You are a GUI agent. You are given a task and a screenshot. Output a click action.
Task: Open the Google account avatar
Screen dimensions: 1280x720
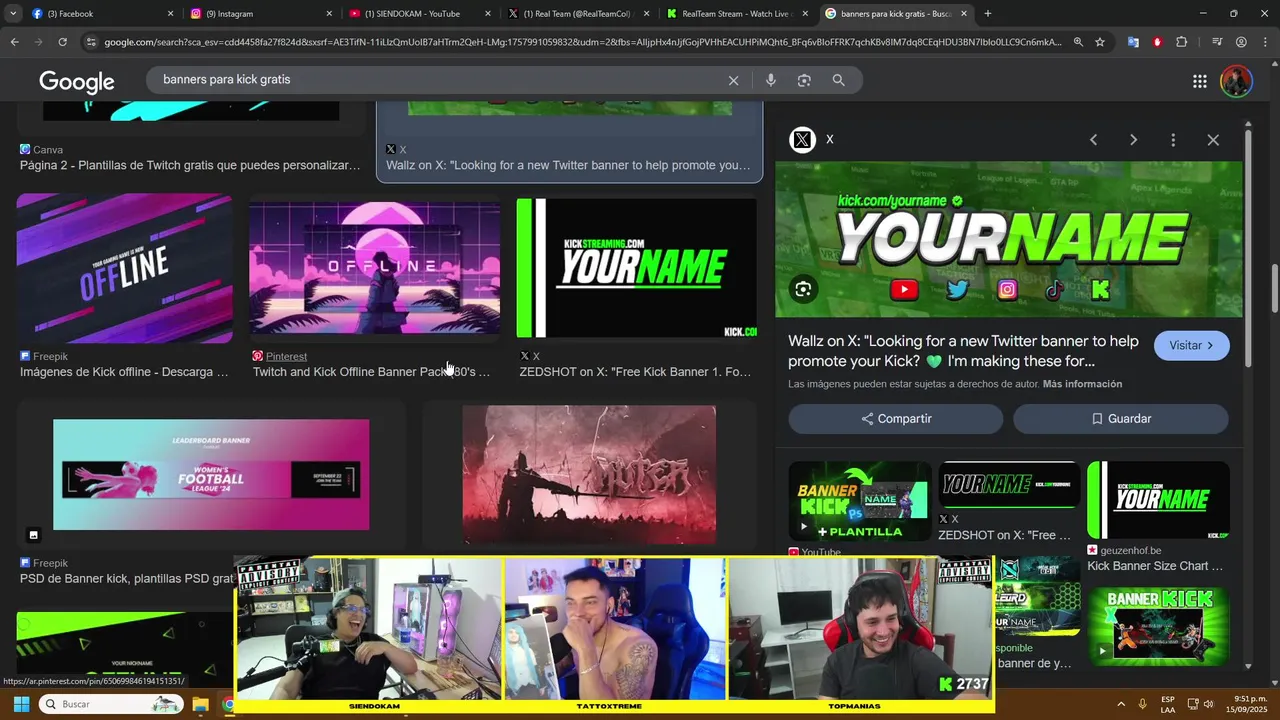[1236, 81]
